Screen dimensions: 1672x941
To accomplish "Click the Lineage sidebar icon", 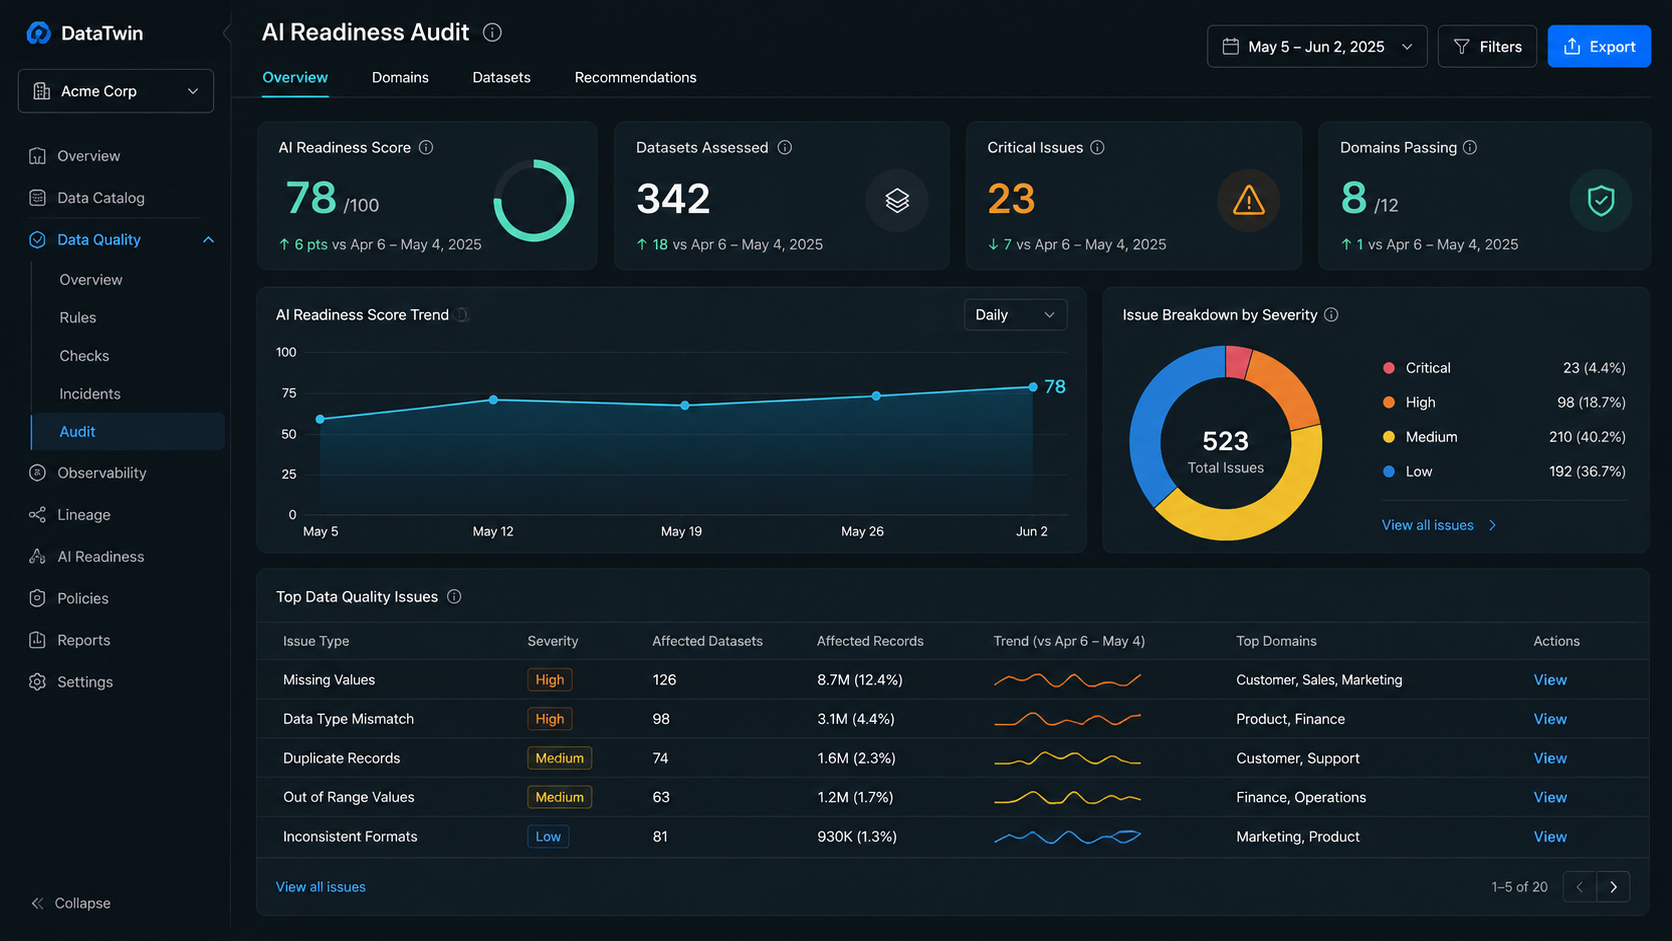I will click(x=38, y=515).
